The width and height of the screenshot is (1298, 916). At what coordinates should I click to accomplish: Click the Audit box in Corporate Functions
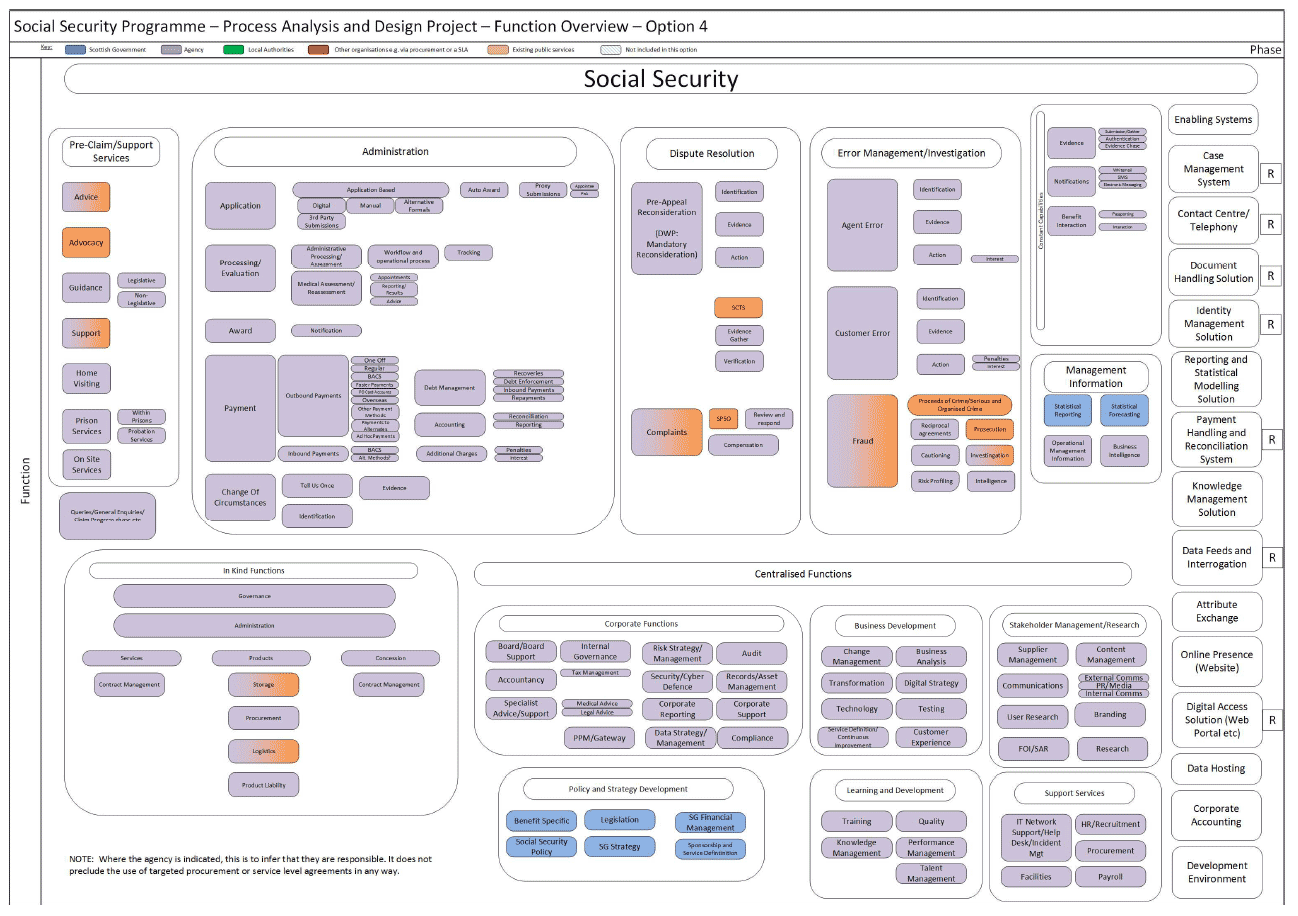(x=752, y=654)
